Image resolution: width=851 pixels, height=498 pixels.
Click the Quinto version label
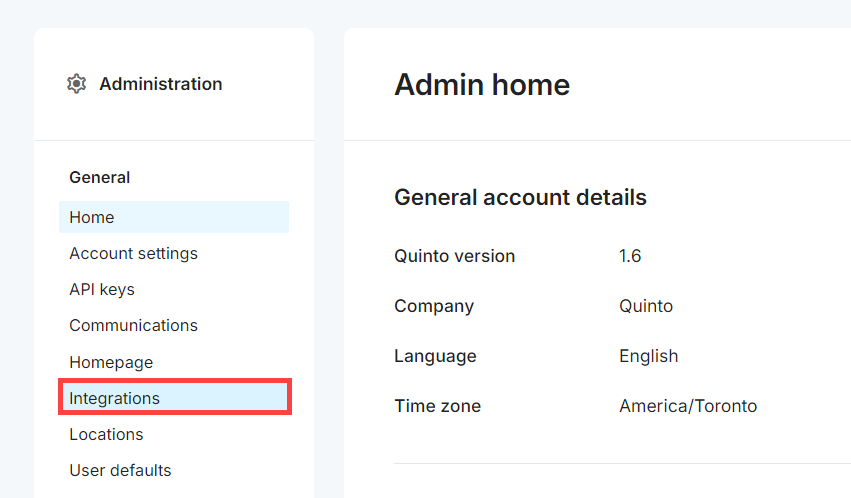coord(454,256)
